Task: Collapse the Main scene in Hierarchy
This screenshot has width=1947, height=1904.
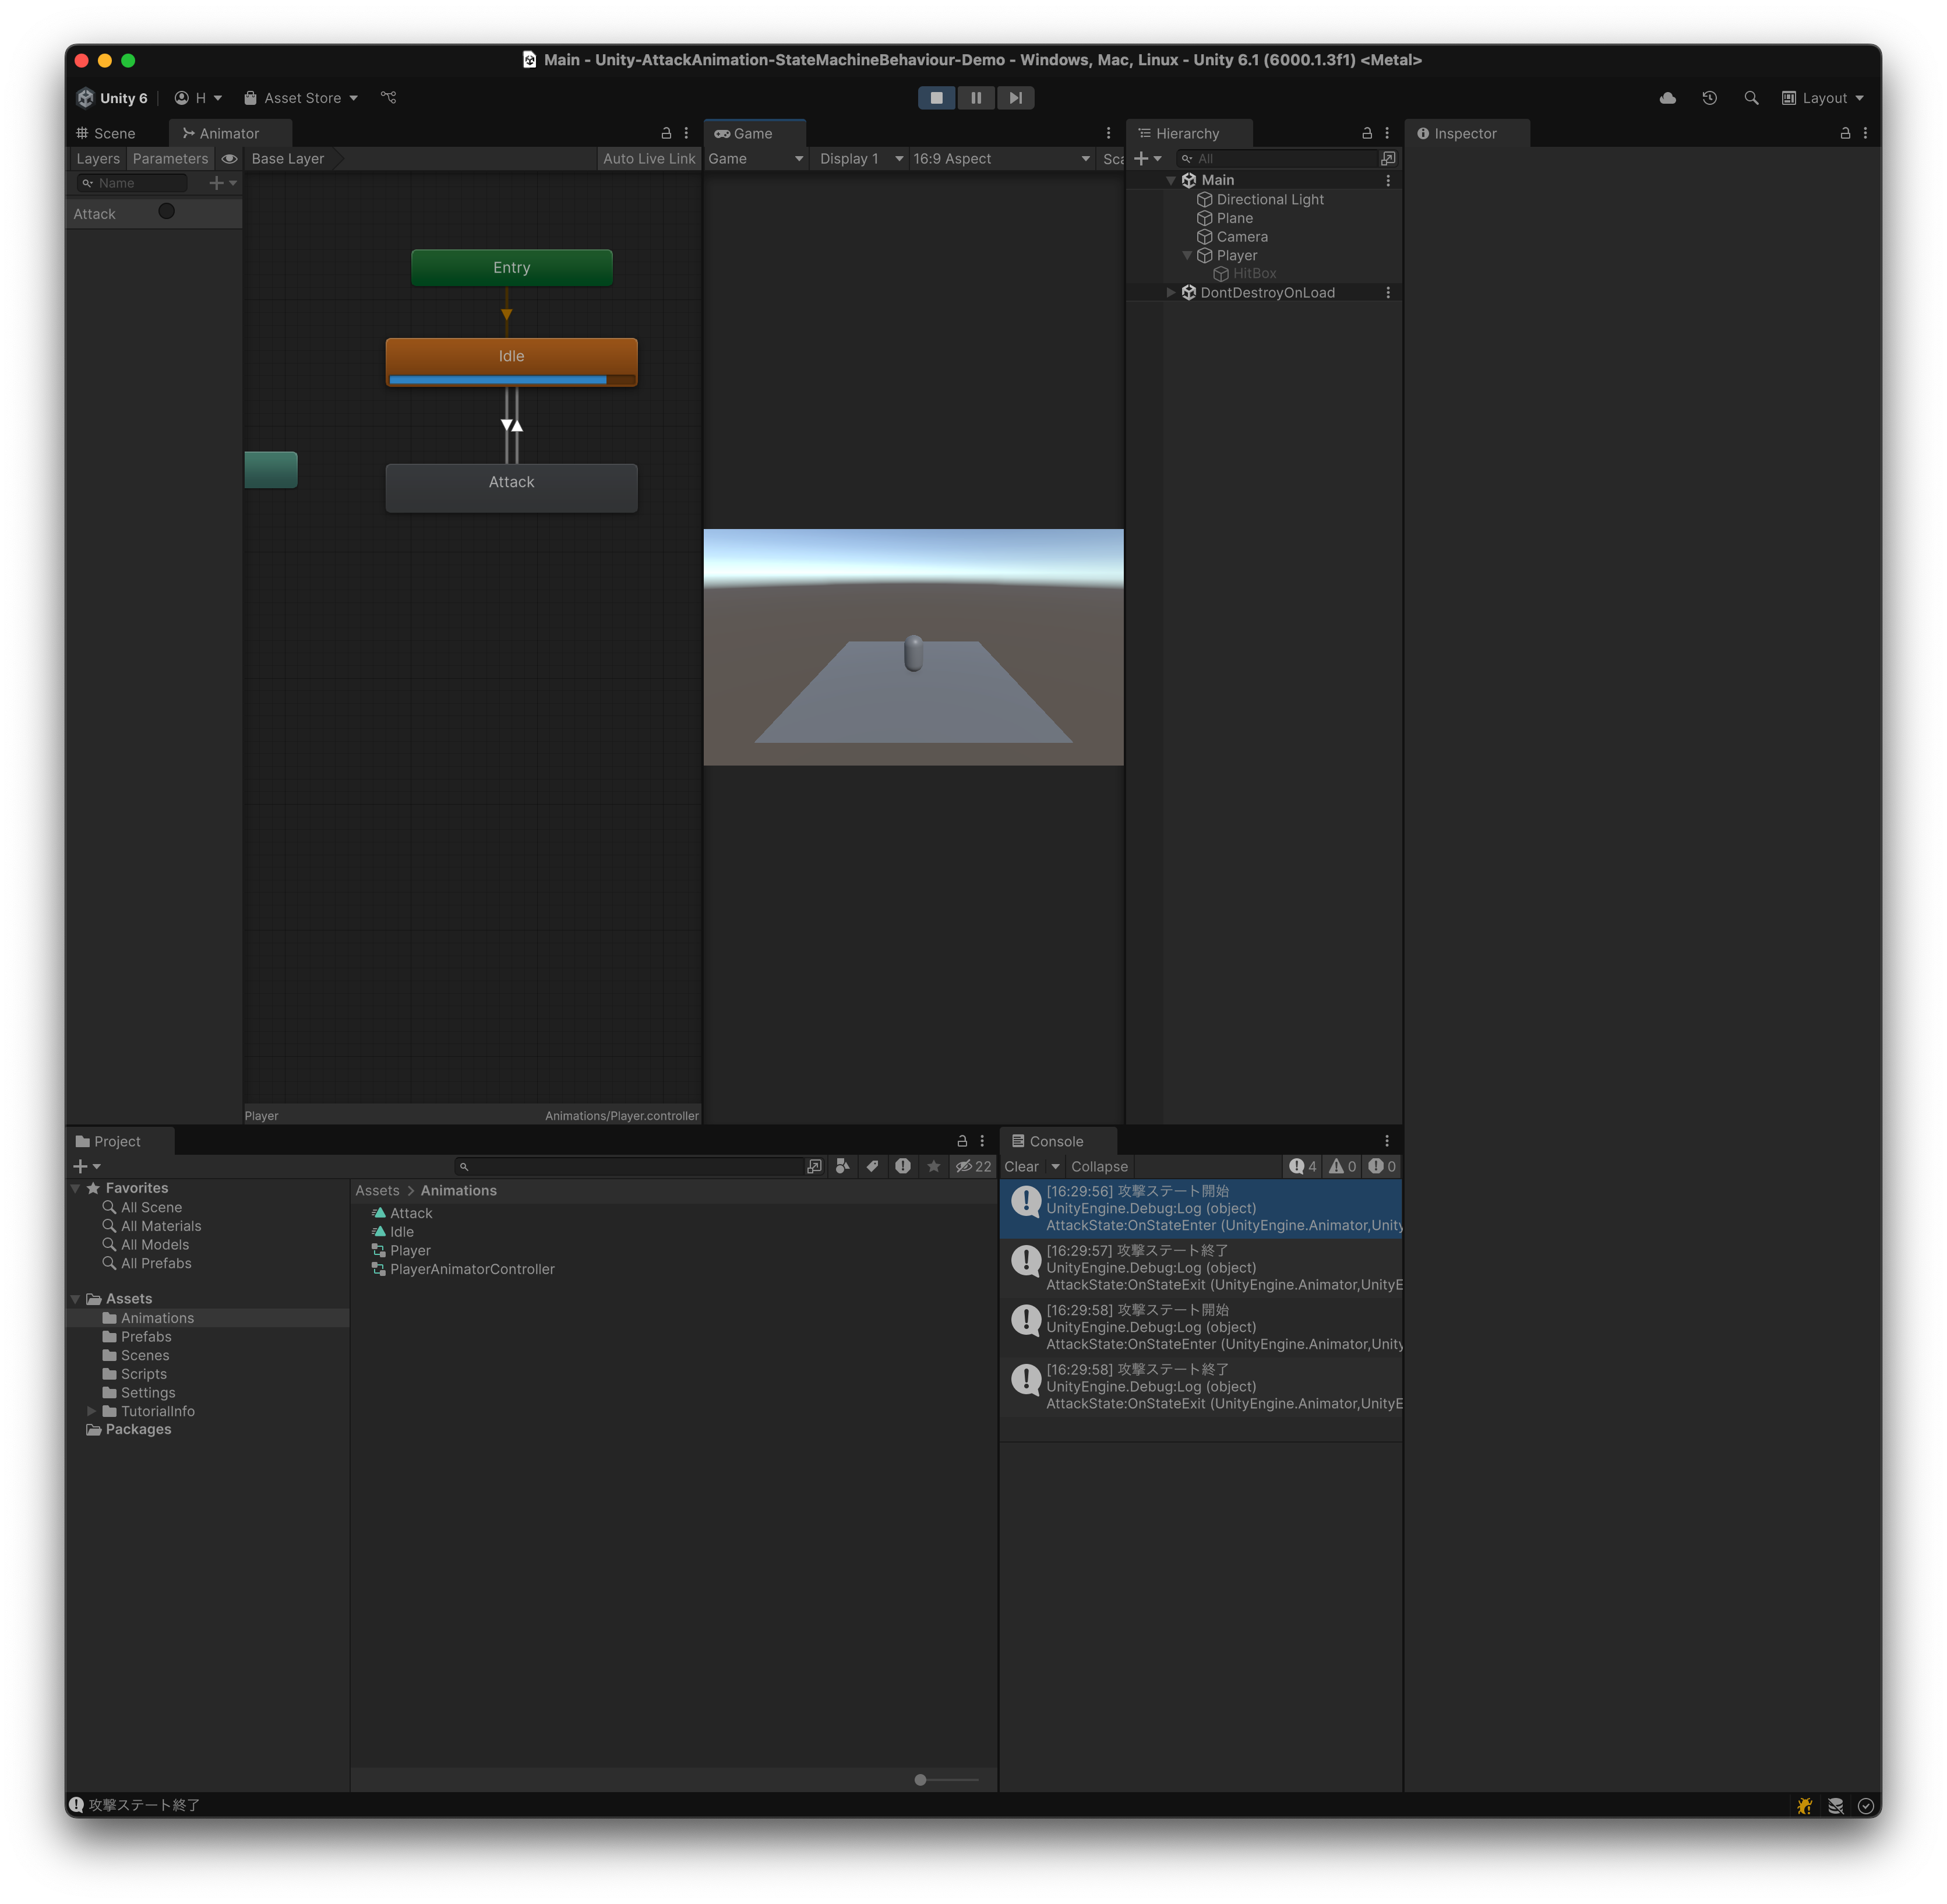Action: point(1171,180)
